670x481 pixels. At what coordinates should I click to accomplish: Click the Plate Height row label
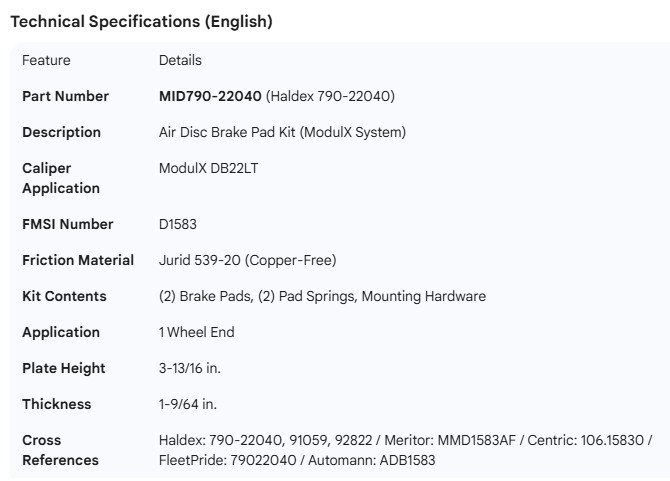click(63, 368)
